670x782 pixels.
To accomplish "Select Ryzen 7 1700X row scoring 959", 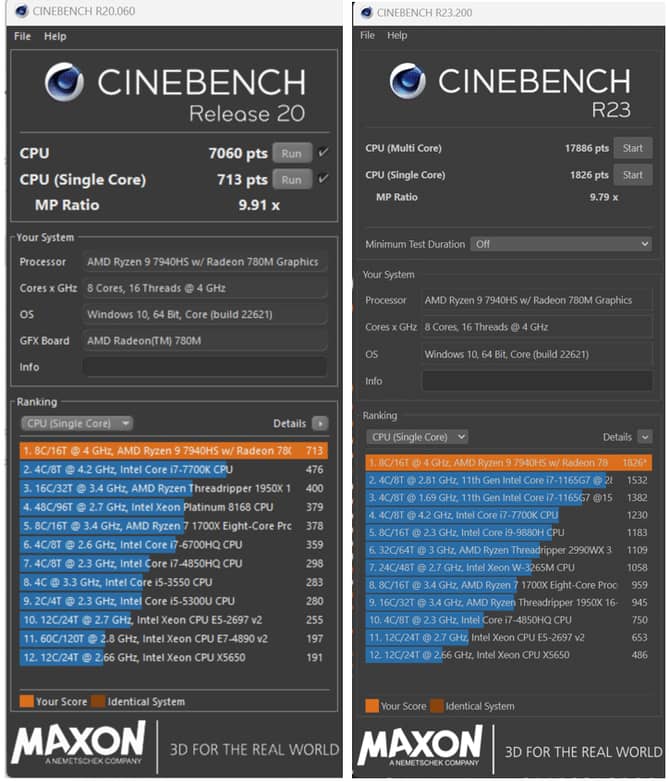I will click(x=508, y=585).
